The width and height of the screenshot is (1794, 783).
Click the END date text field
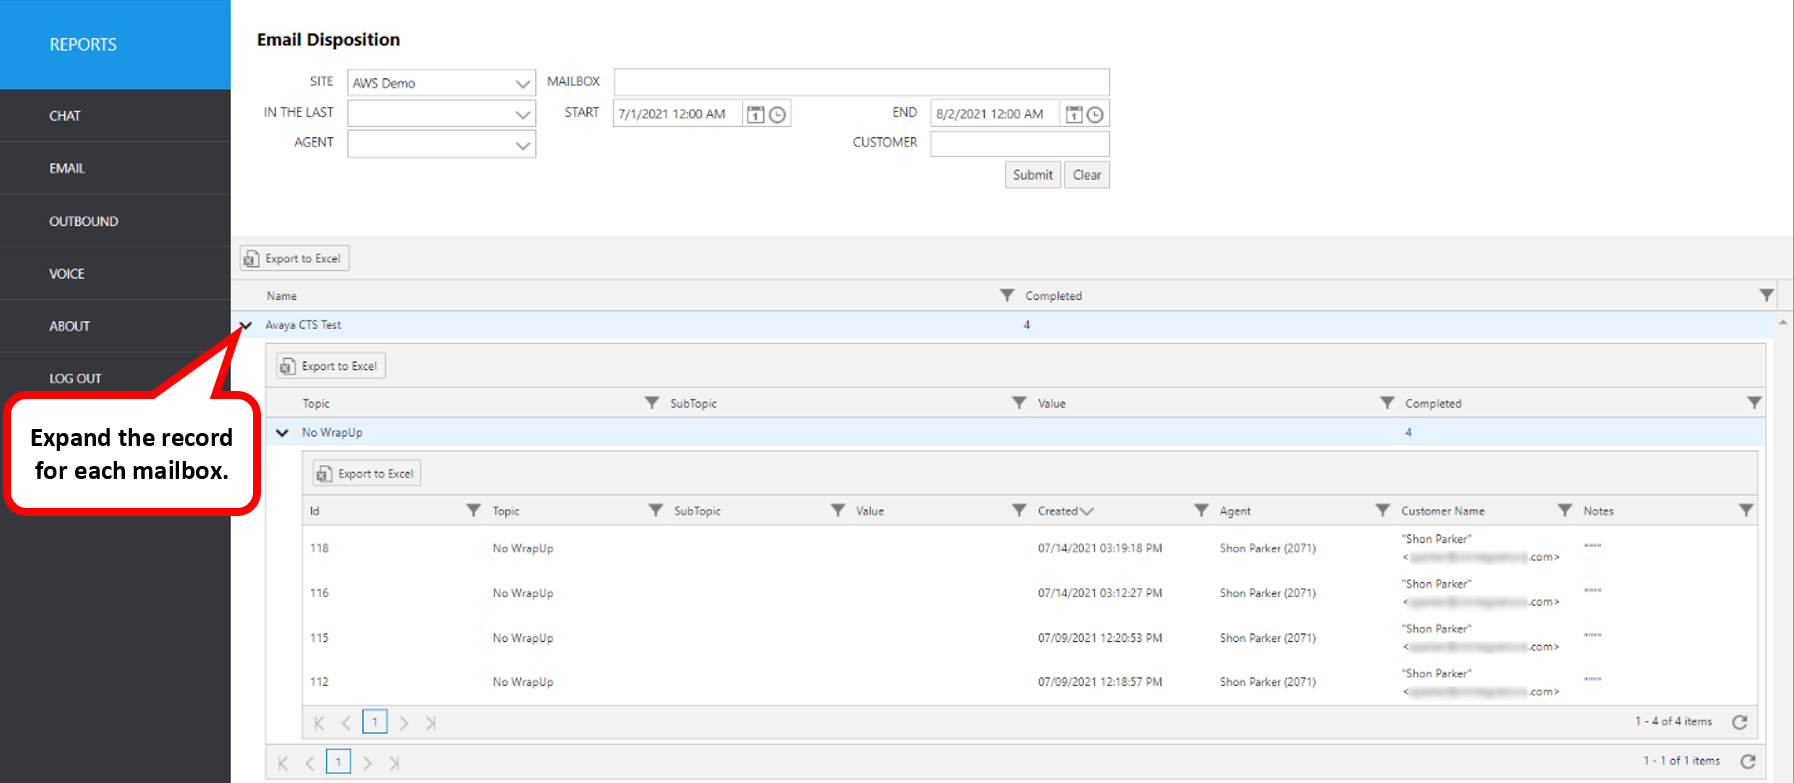tap(995, 114)
